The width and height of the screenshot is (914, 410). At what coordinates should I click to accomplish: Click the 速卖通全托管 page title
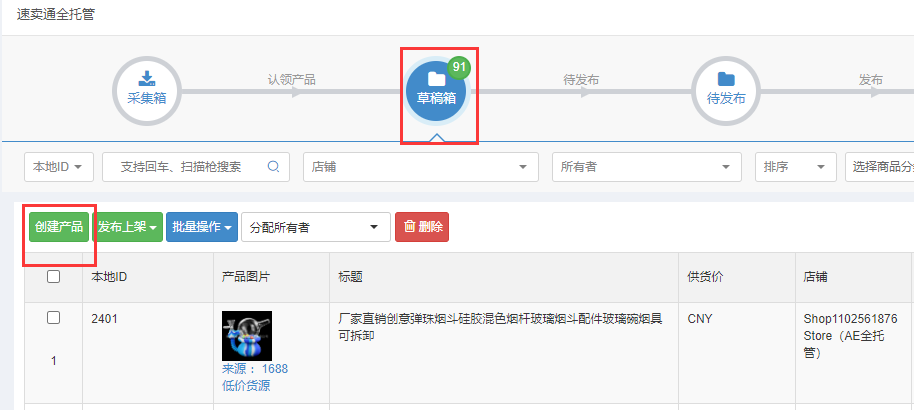click(55, 15)
